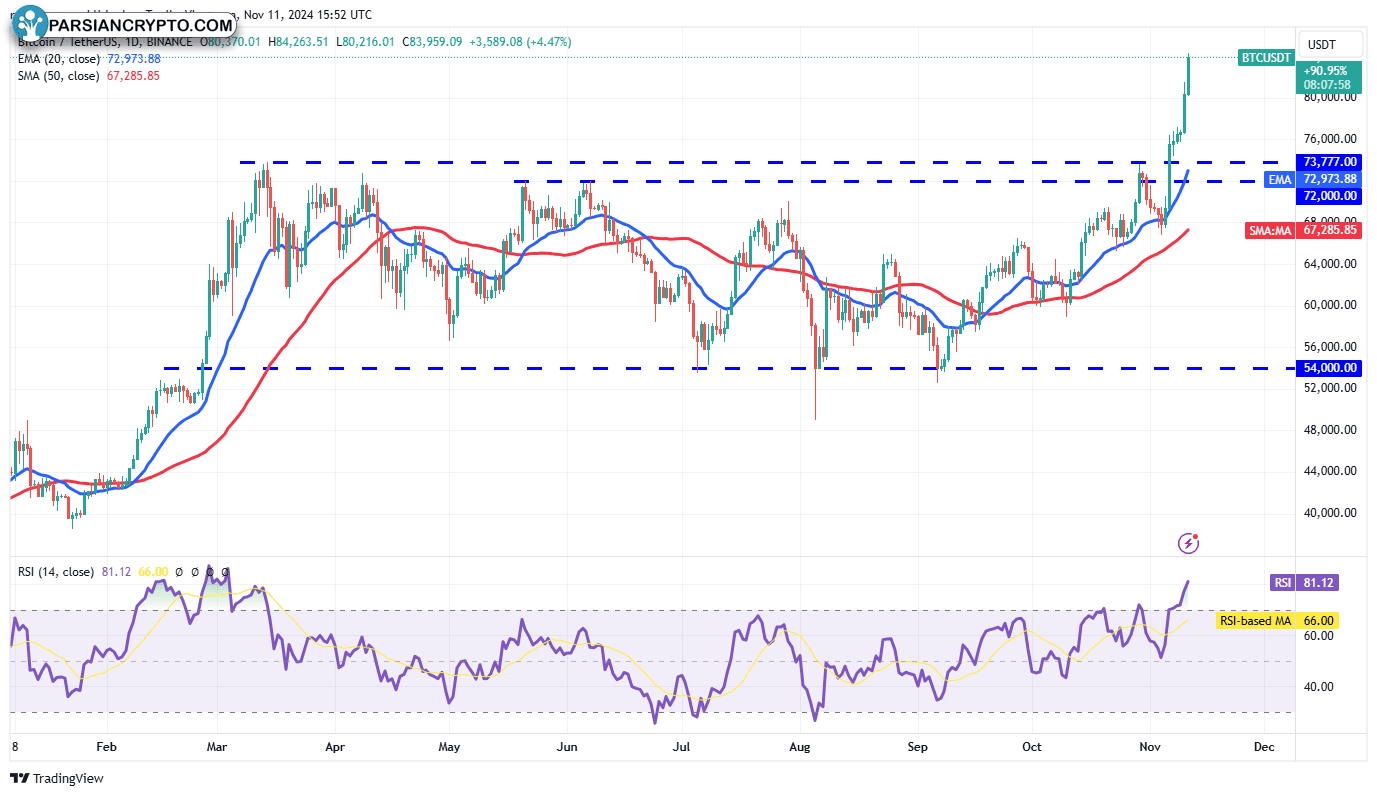Viewport: 1377px width, 796px height.
Task: Click the purple lightning bolt icon
Action: click(x=1189, y=543)
